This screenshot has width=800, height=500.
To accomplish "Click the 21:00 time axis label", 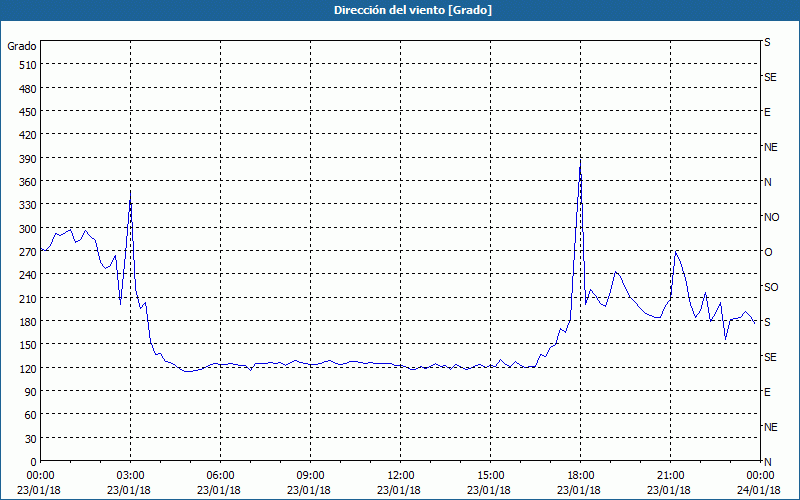I will tap(669, 476).
